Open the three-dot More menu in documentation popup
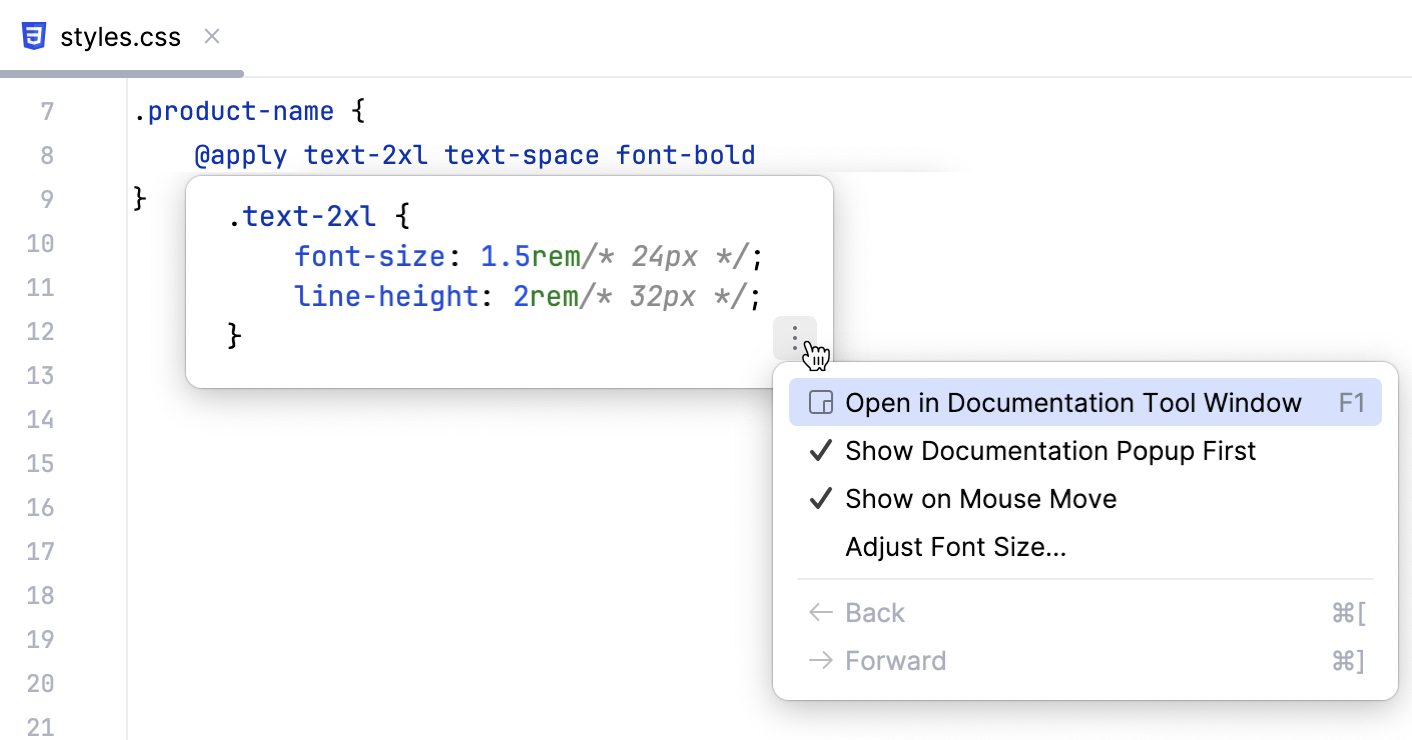The height and width of the screenshot is (740, 1412). coord(795,338)
